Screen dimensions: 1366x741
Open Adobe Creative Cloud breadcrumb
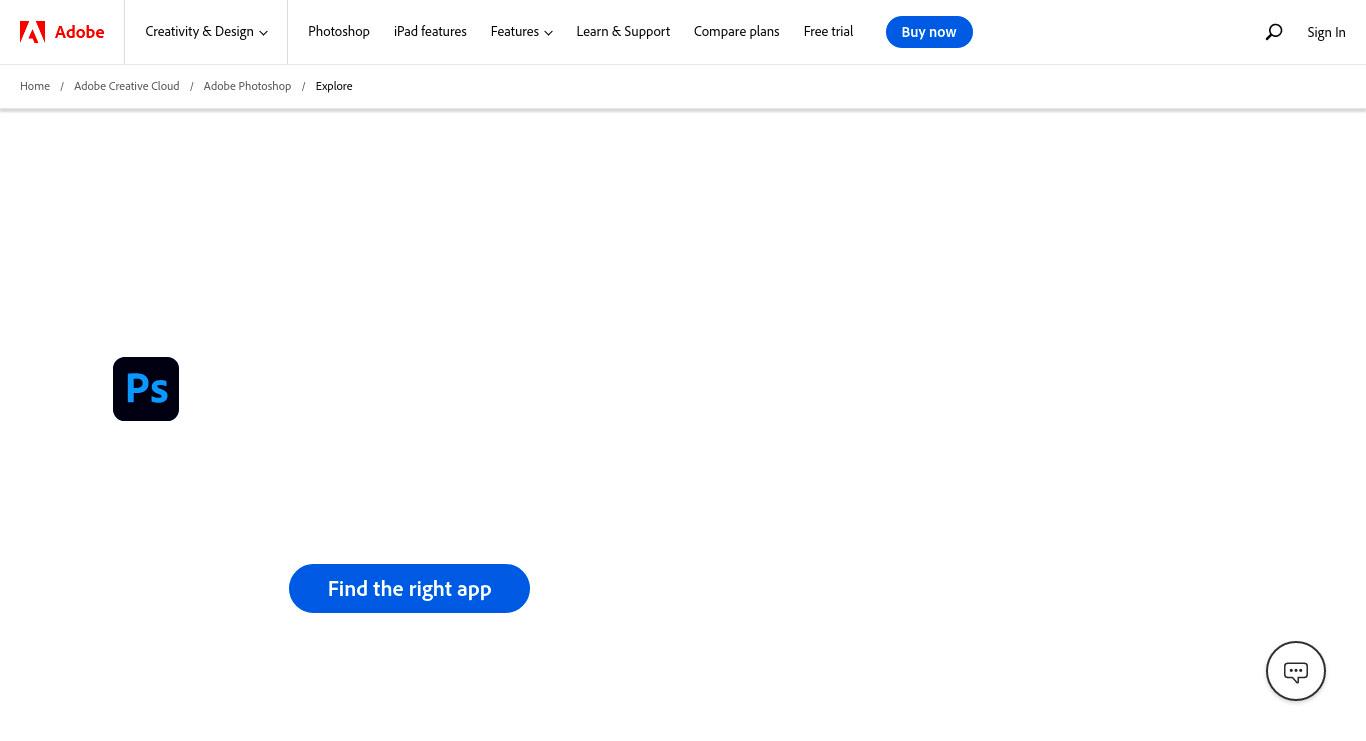click(x=127, y=86)
